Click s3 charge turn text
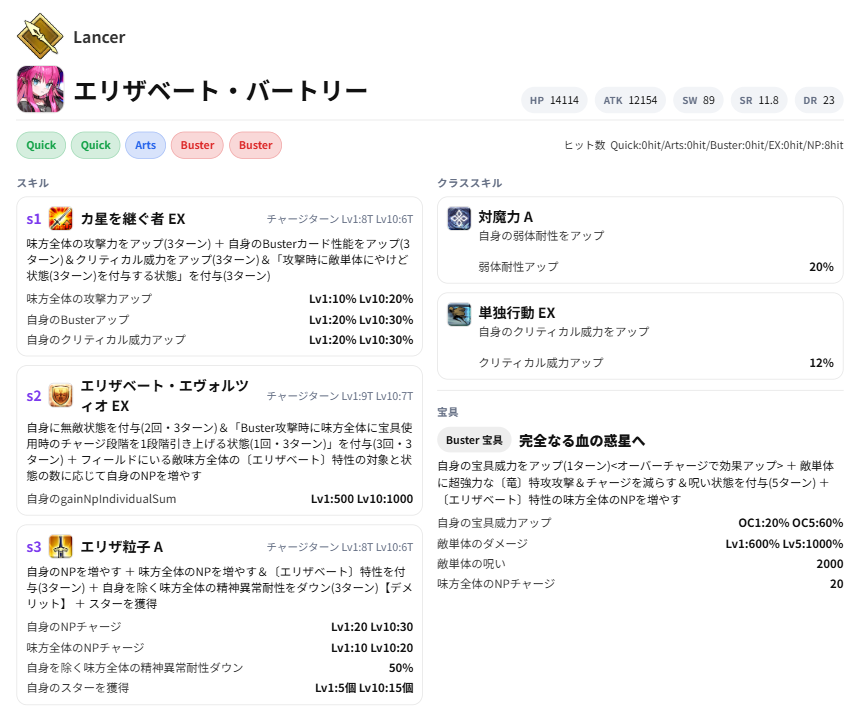The width and height of the screenshot is (866, 722). 340,547
